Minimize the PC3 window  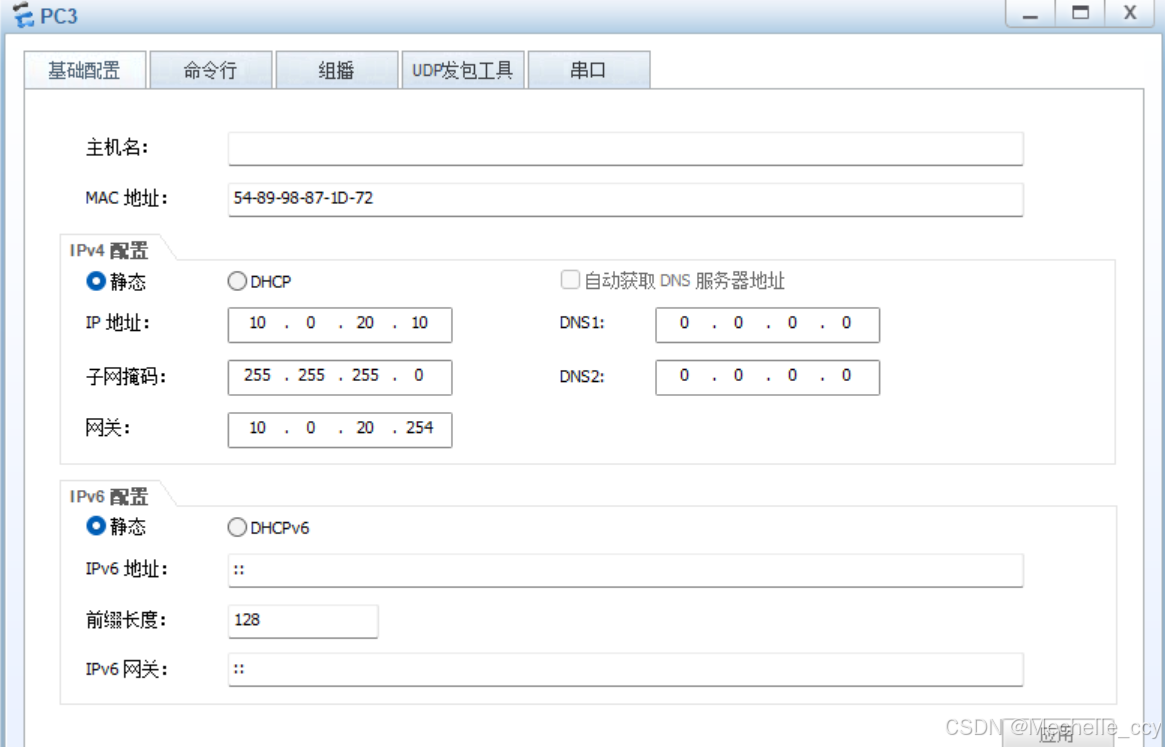click(x=1031, y=13)
